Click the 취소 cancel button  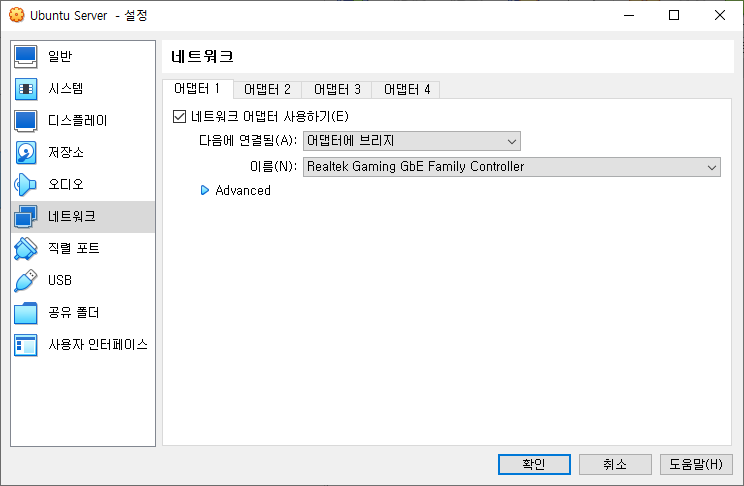(615, 464)
